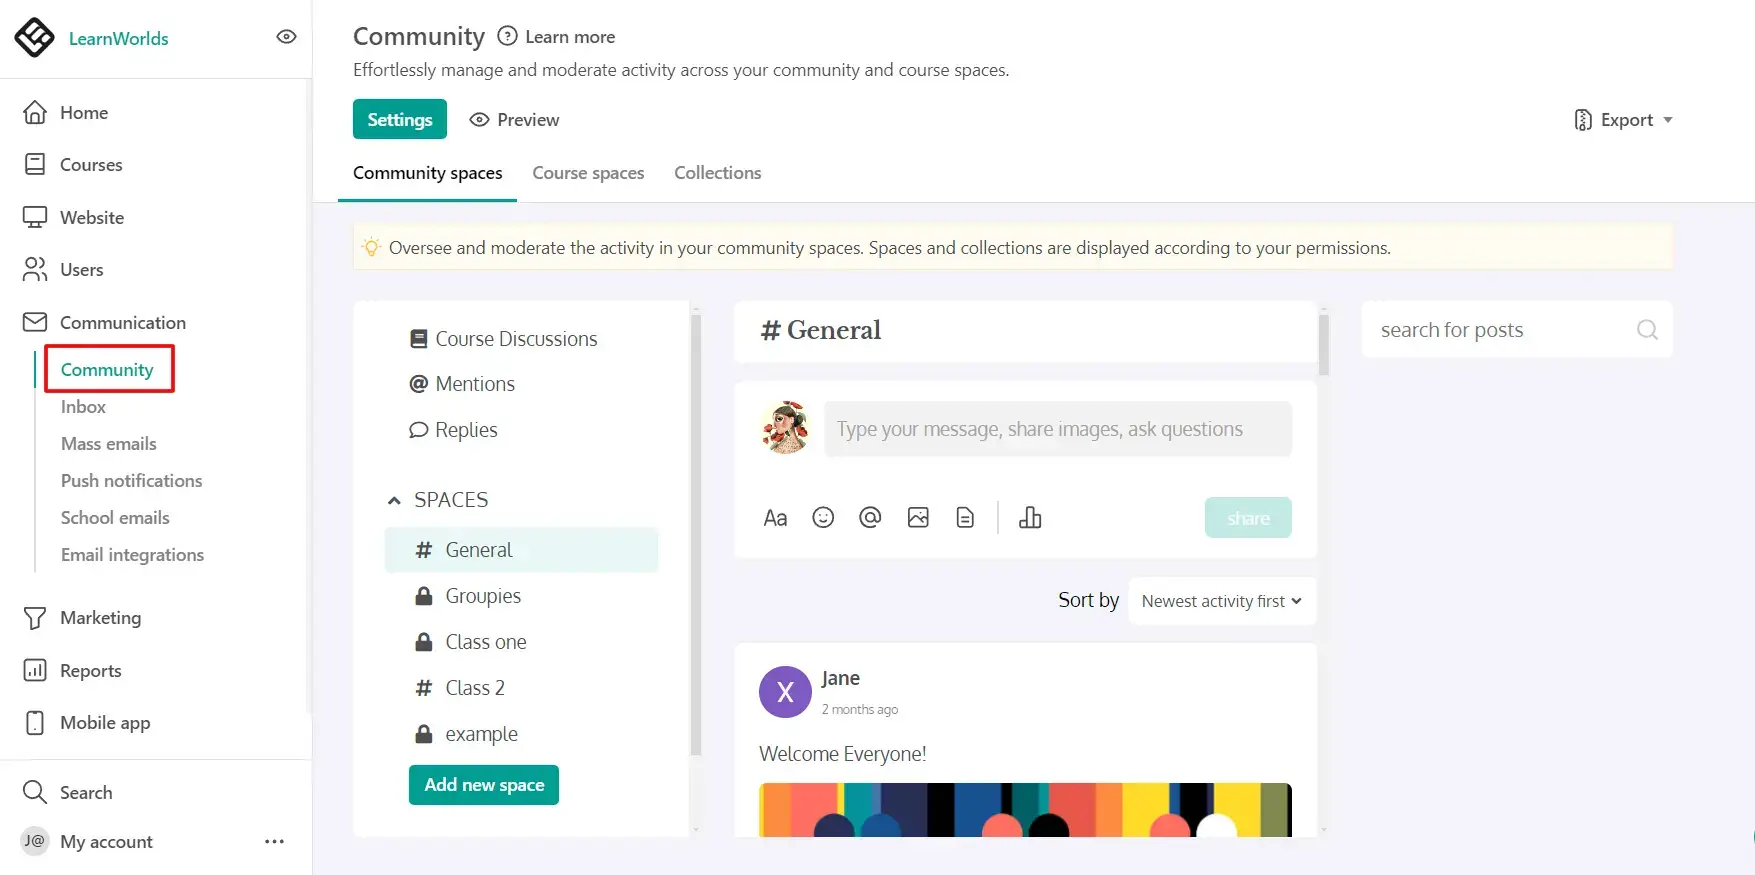
Task: Click the @ mention icon in composer
Action: tap(870, 517)
